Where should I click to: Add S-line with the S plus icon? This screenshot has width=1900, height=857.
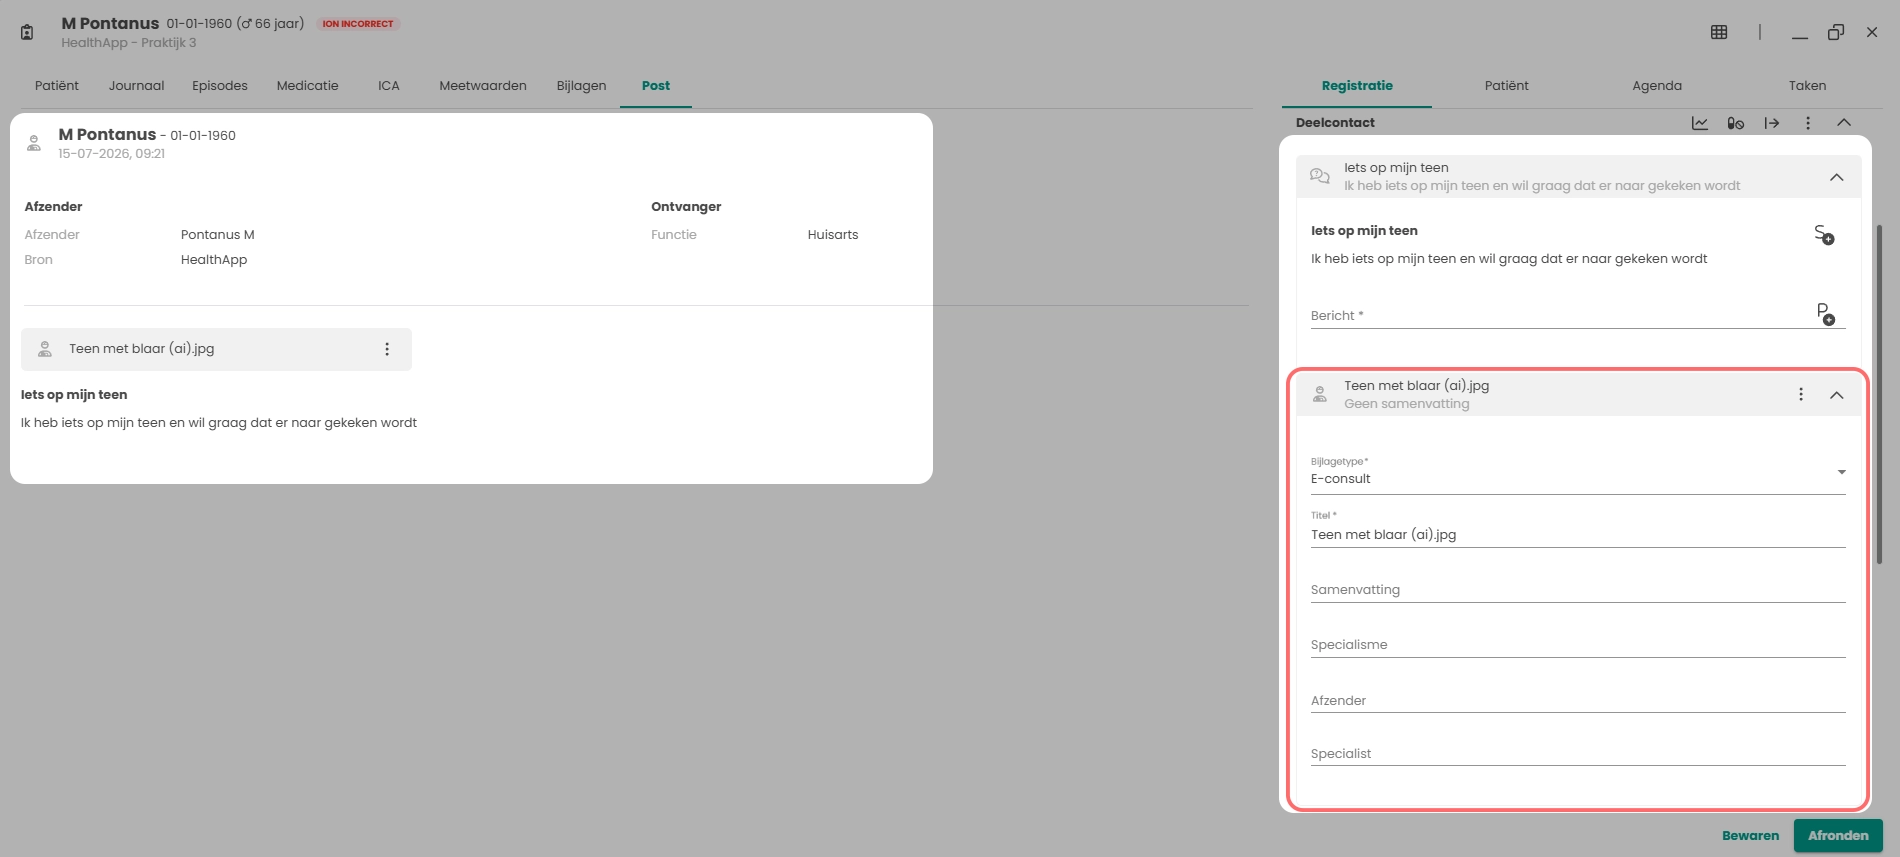tap(1824, 235)
